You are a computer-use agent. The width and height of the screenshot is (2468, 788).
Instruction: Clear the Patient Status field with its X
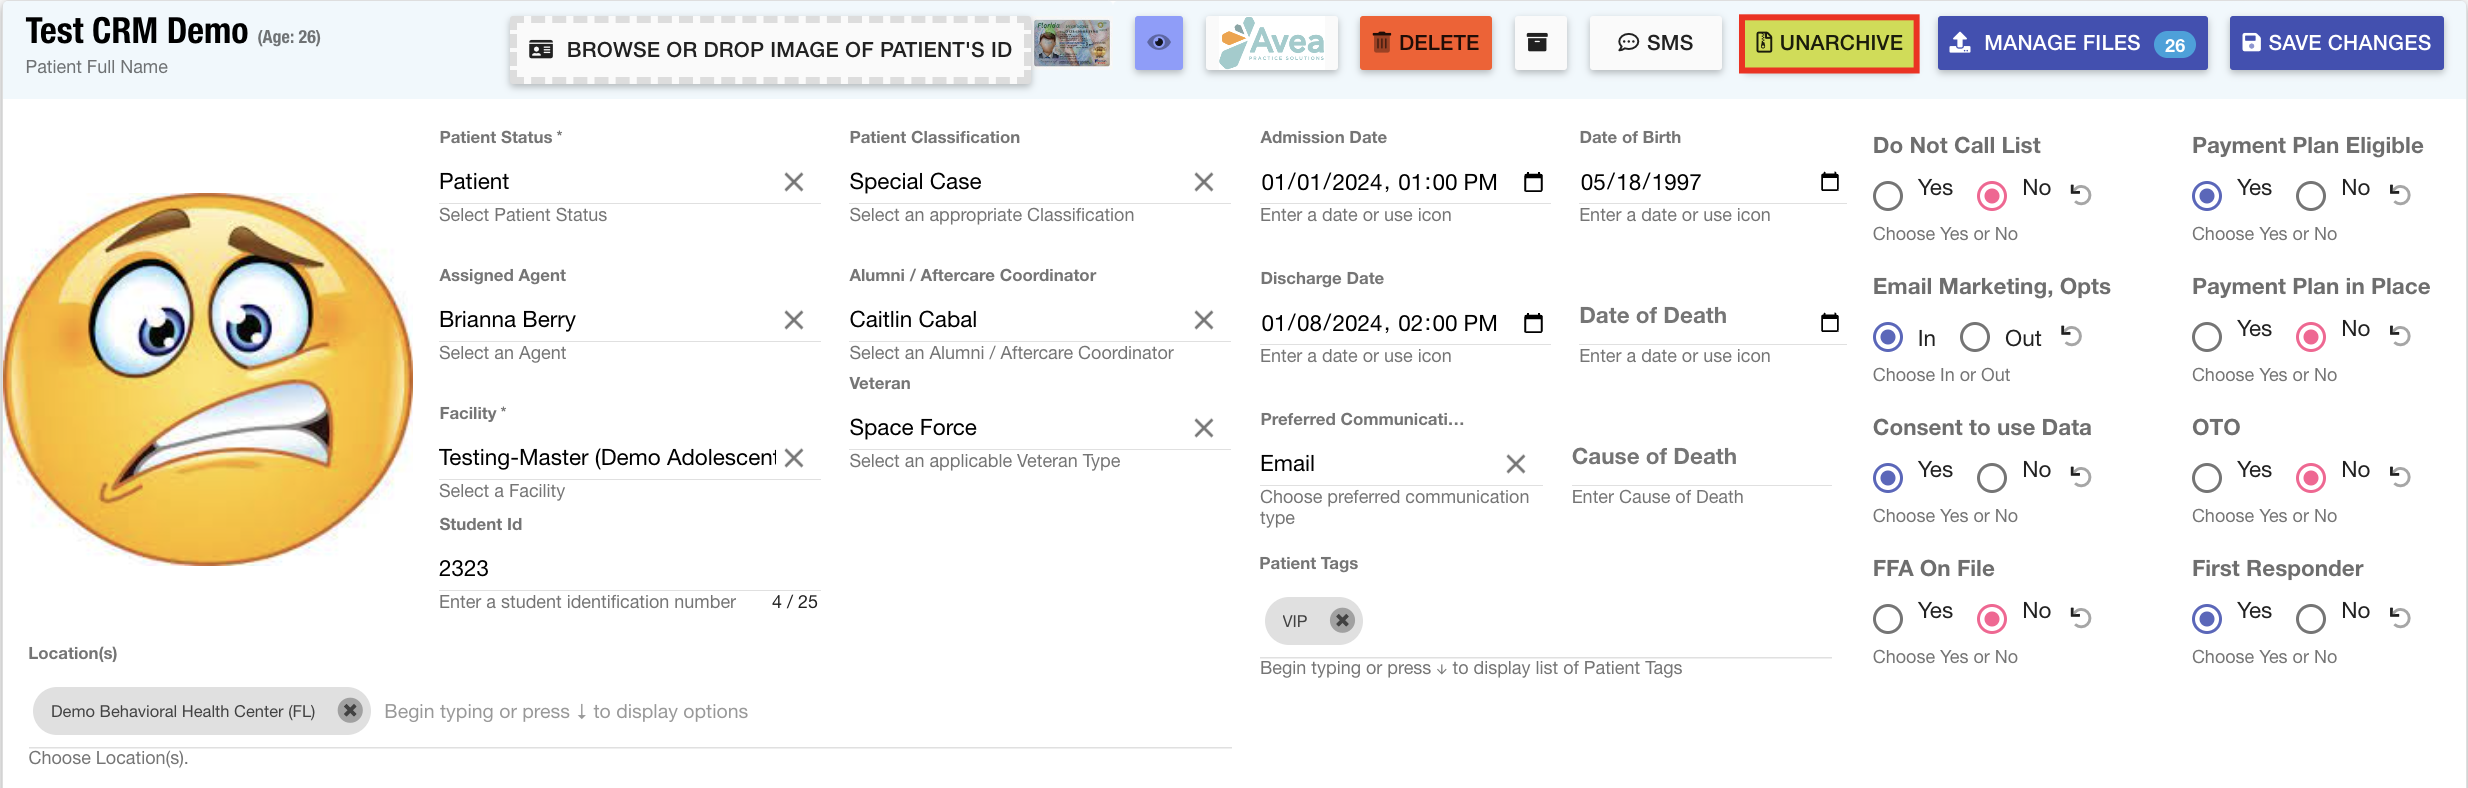pos(795,182)
